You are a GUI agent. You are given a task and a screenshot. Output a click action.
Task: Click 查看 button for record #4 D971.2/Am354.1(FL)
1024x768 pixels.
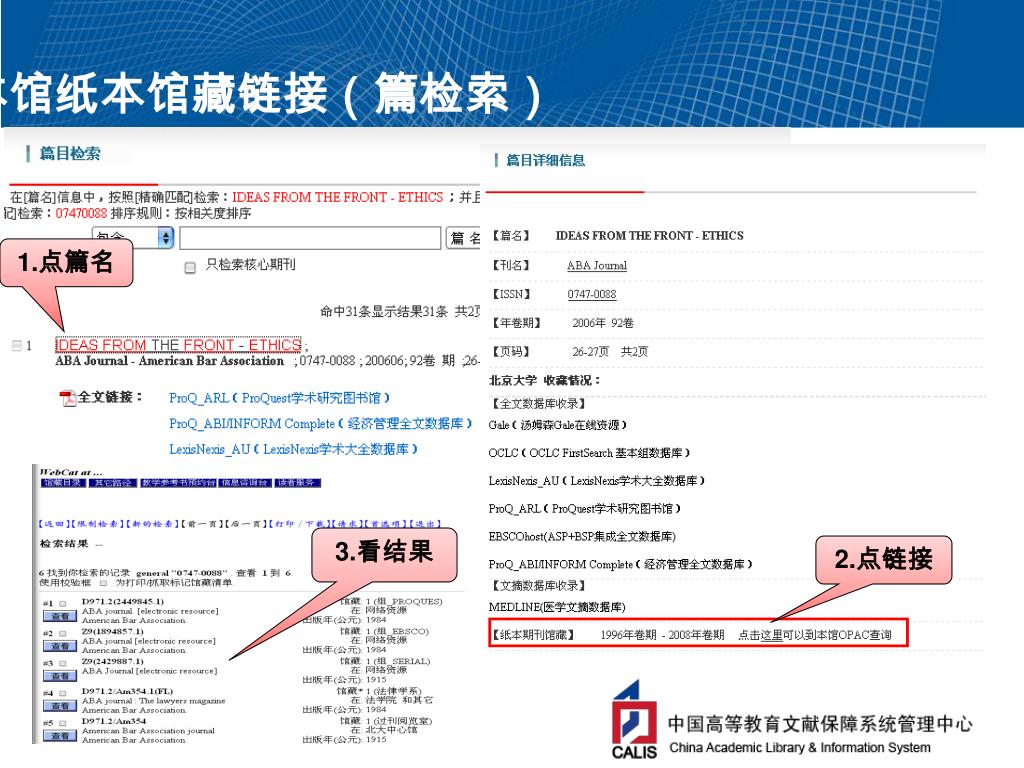pyautogui.click(x=60, y=706)
